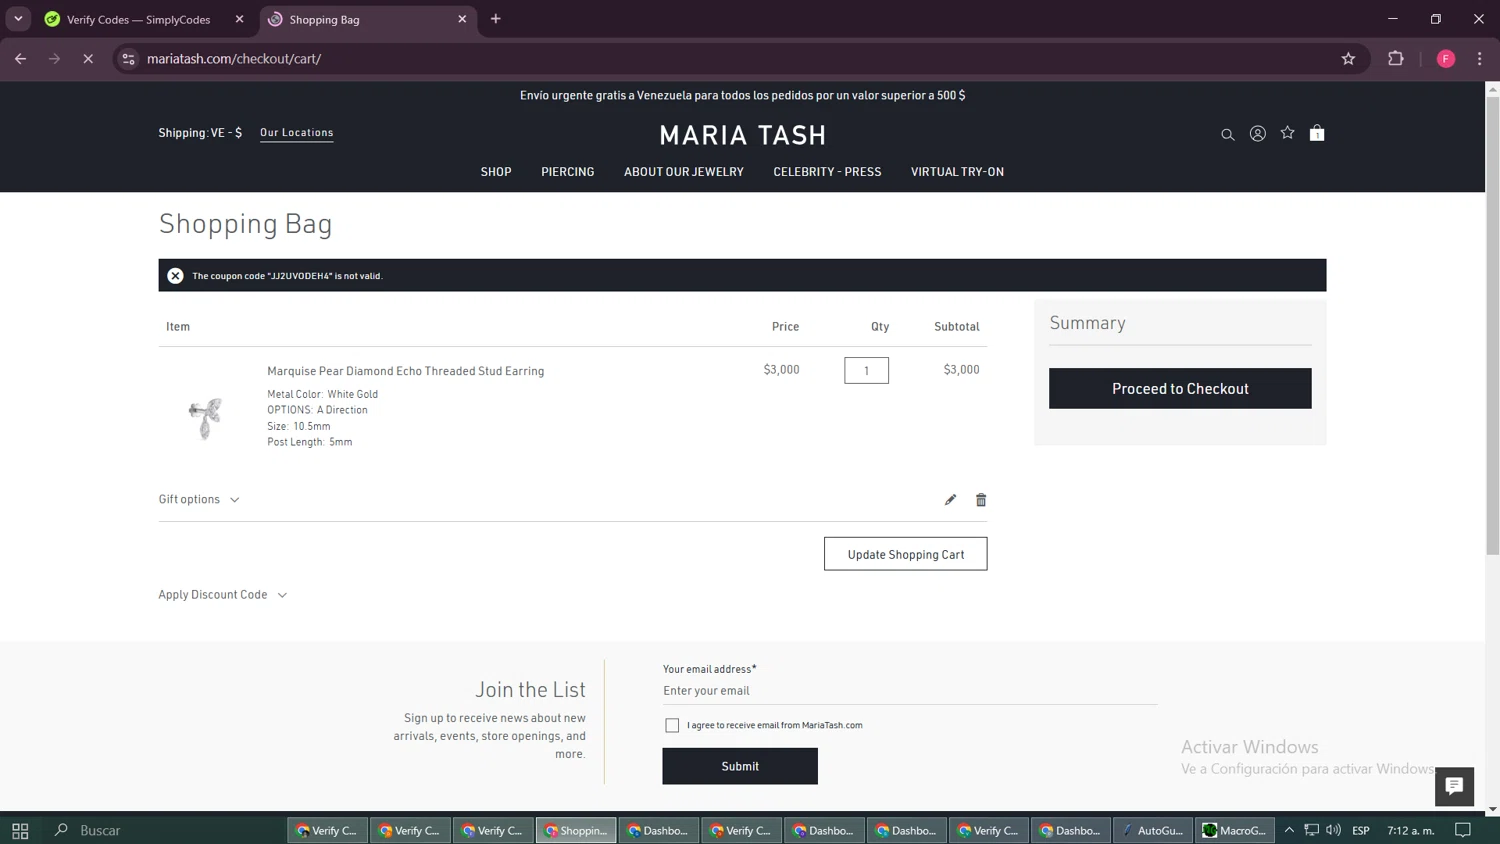Screen dimensions: 1500x844
Task: Open the site search magnifier icon
Action: [1227, 134]
